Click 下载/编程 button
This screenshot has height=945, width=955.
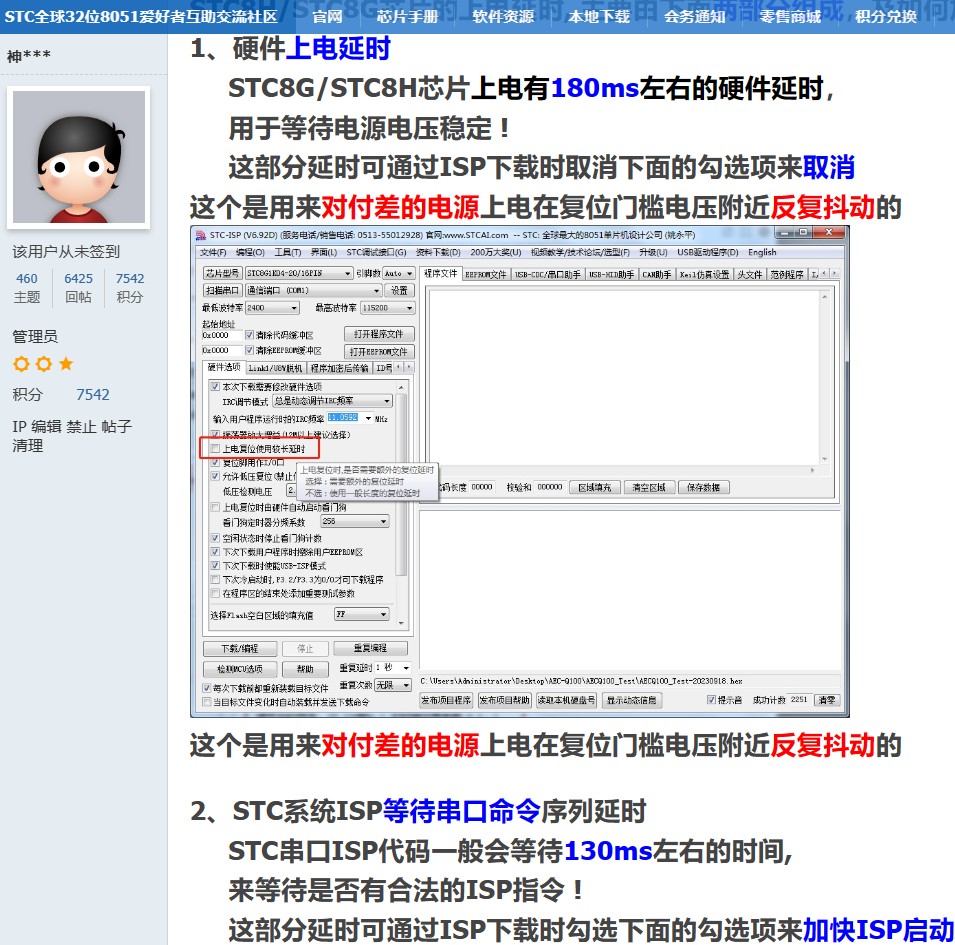click(239, 648)
